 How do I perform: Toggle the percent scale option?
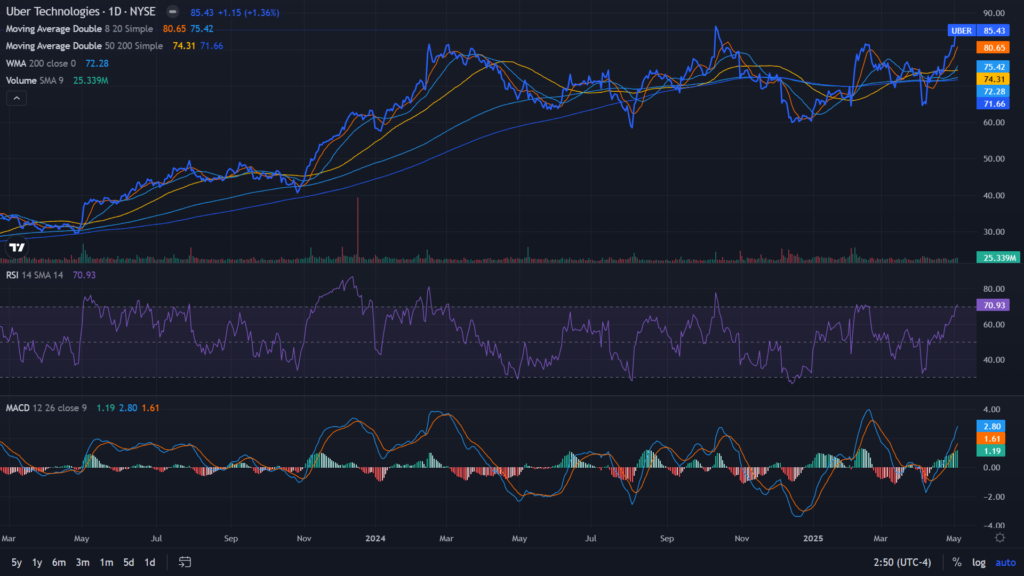[957, 562]
